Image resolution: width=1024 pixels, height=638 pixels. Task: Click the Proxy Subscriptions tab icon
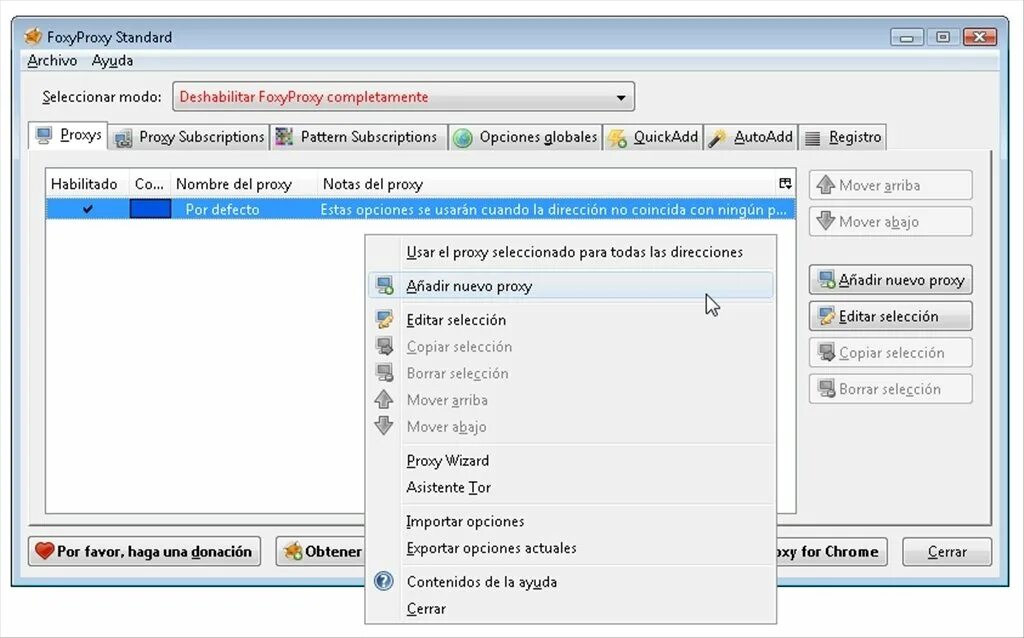123,138
